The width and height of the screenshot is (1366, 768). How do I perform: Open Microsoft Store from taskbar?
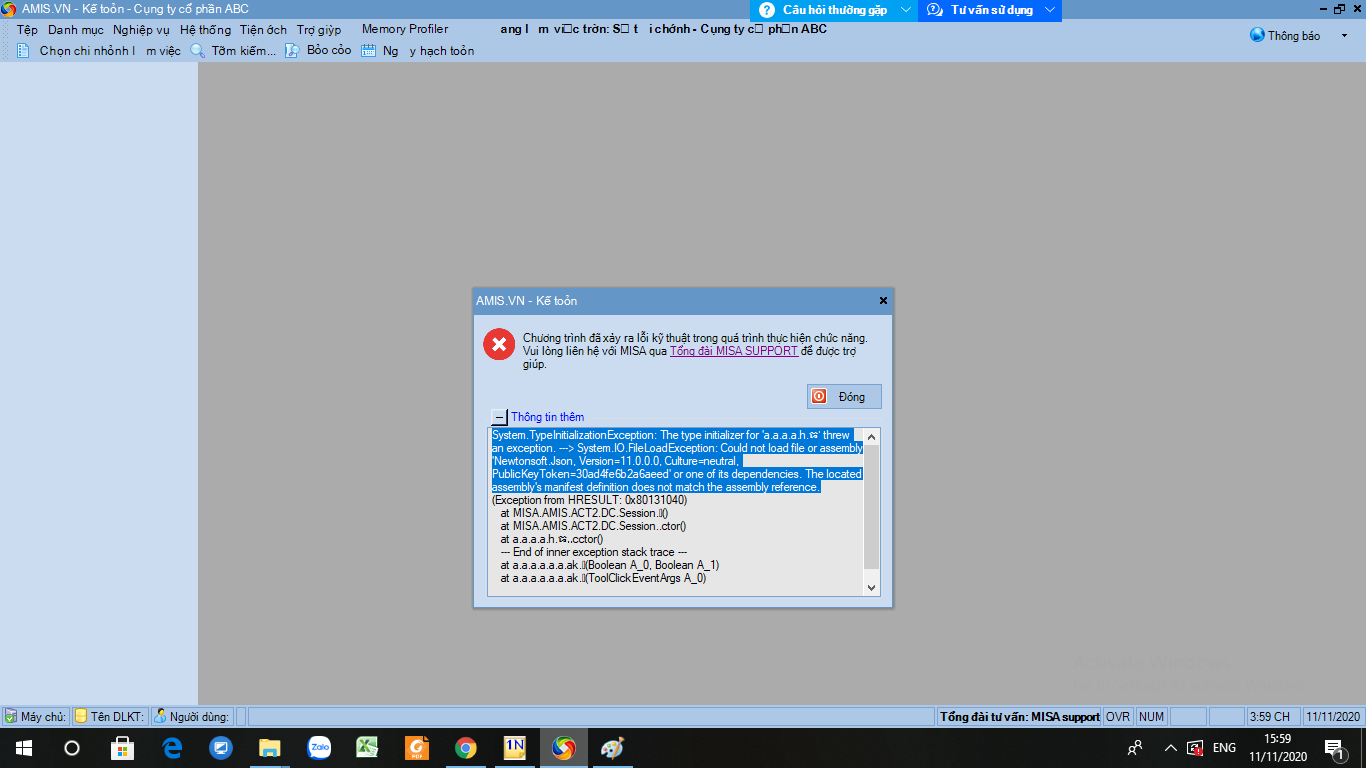pyautogui.click(x=122, y=748)
